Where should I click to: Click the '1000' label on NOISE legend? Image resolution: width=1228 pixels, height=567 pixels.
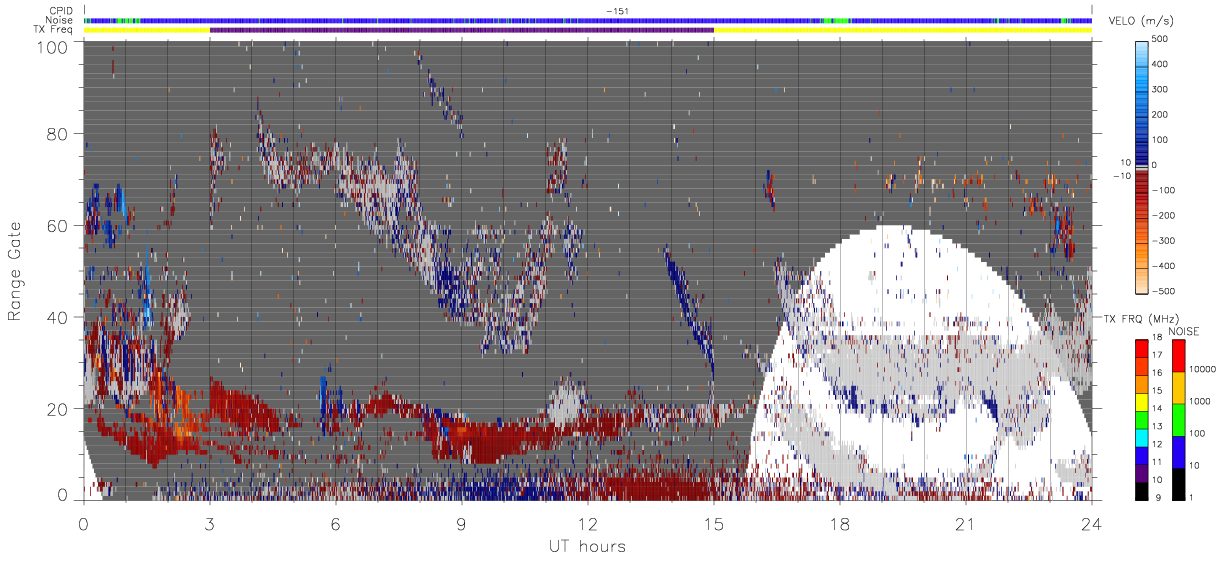point(1200,401)
